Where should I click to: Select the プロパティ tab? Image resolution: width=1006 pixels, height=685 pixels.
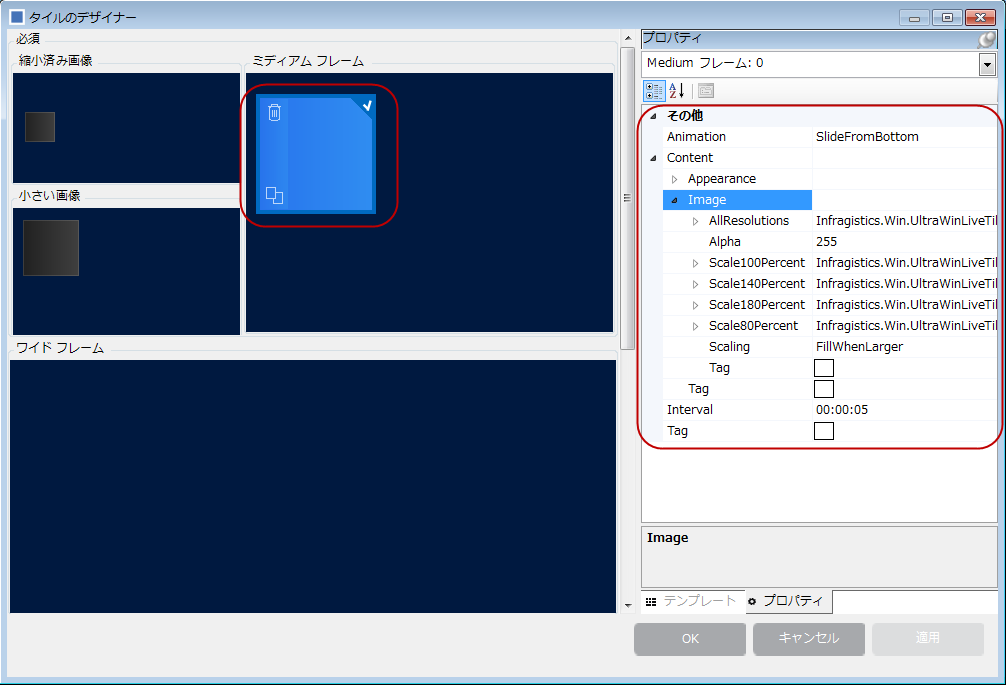point(788,601)
